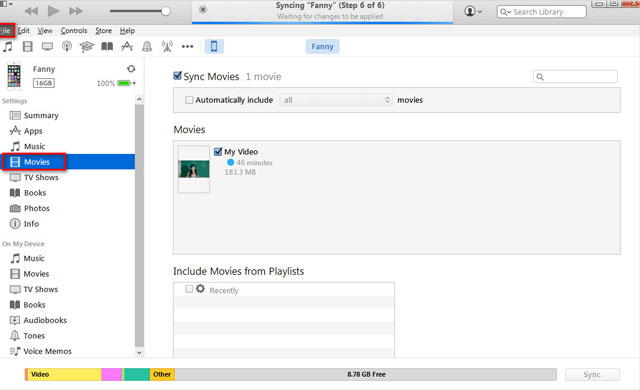Open the Music library icon in toolbar
This screenshot has width=640, height=390.
(x=7, y=47)
